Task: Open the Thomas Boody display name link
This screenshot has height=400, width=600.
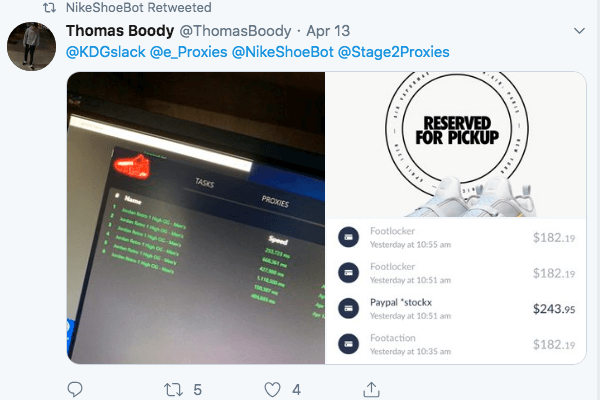Action: coord(120,31)
